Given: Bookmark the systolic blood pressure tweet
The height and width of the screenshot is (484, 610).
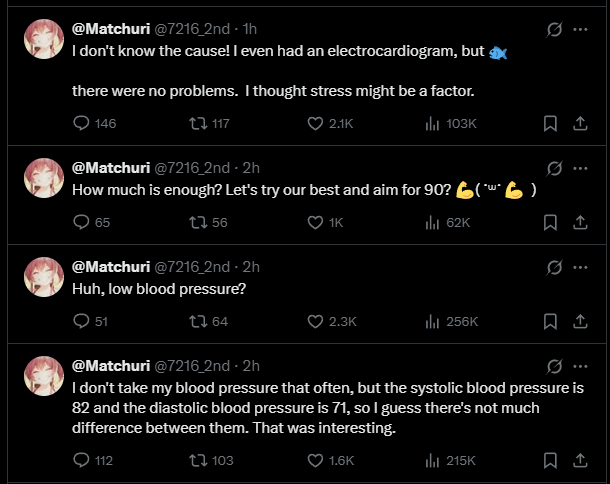Looking at the screenshot, I should pos(550,460).
